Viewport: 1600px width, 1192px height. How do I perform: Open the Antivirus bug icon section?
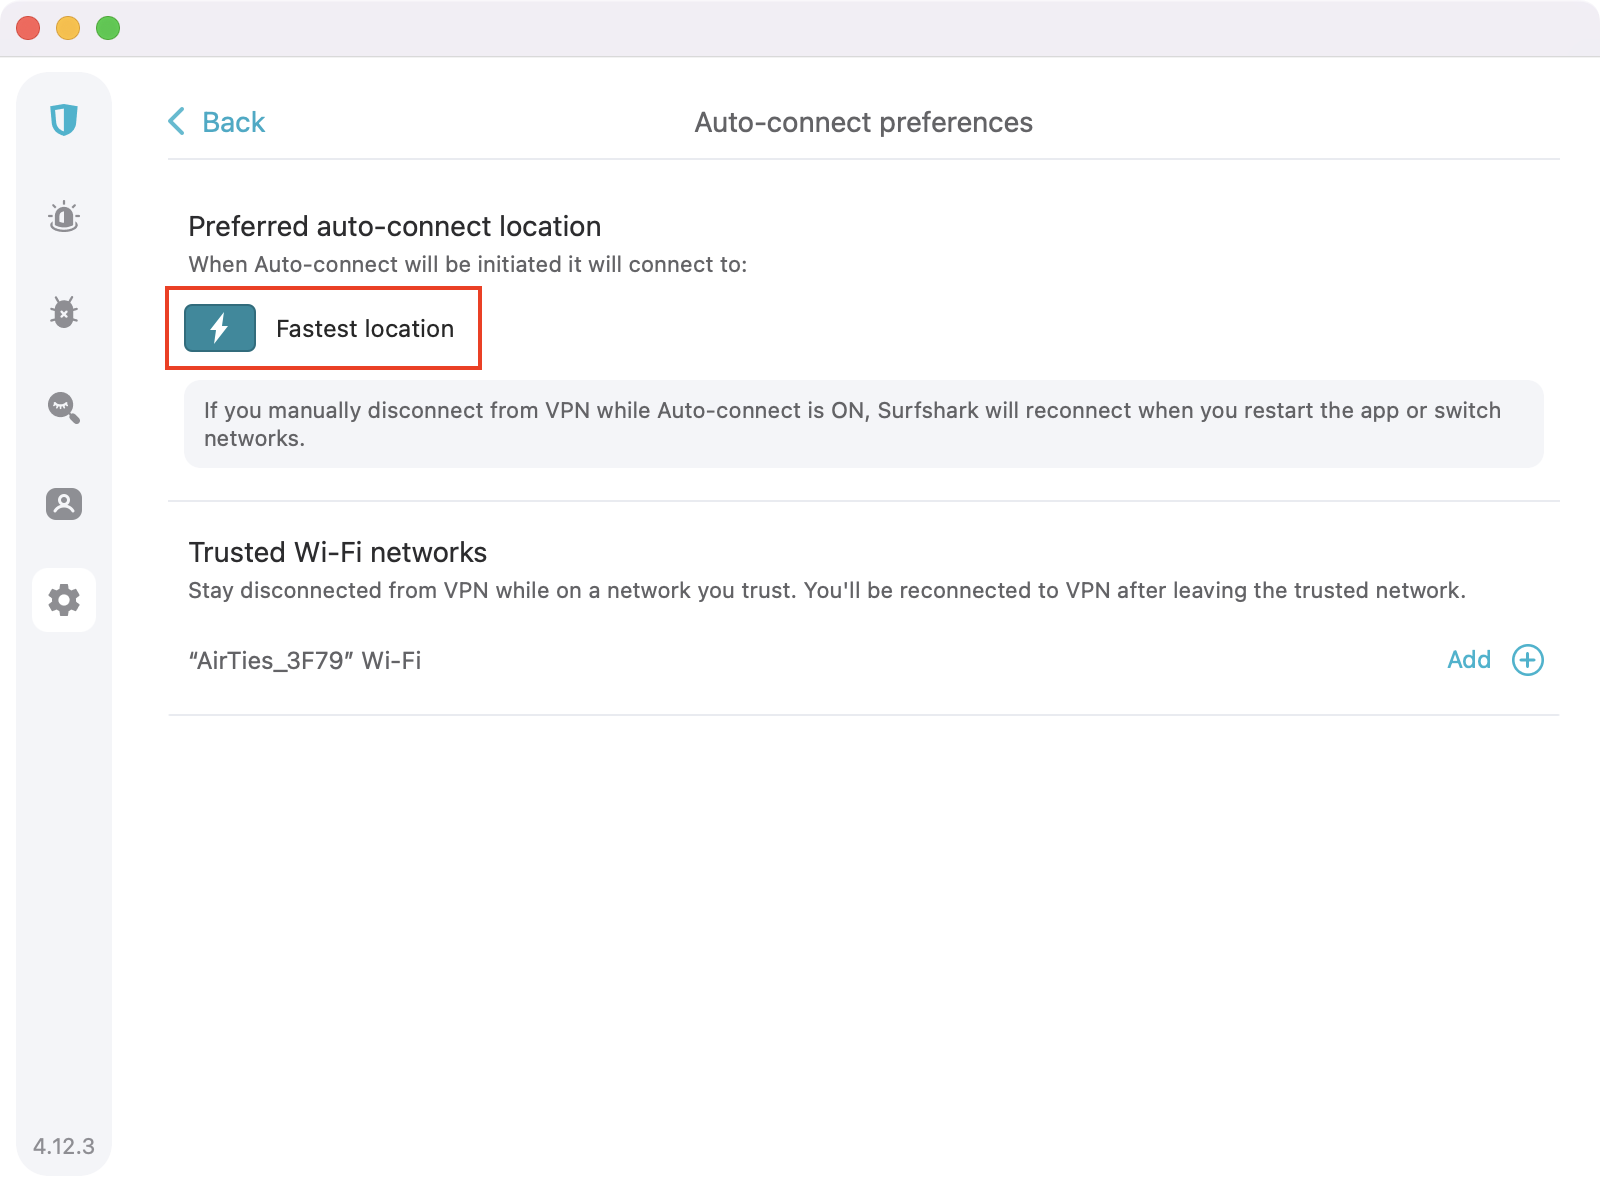(x=64, y=312)
